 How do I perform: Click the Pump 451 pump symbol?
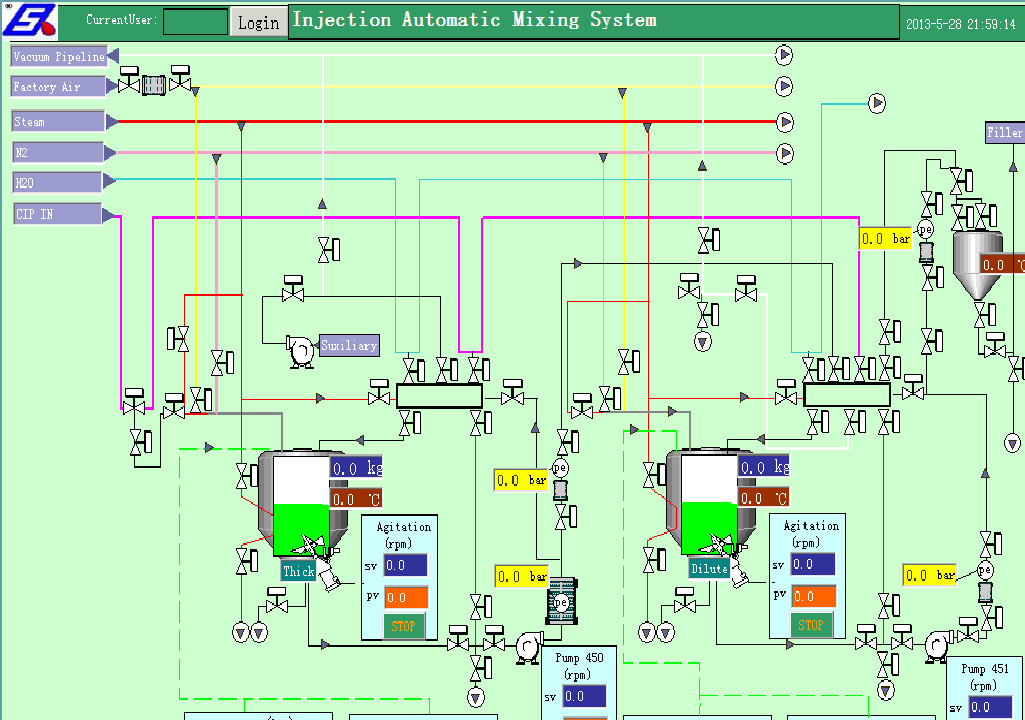tap(936, 646)
